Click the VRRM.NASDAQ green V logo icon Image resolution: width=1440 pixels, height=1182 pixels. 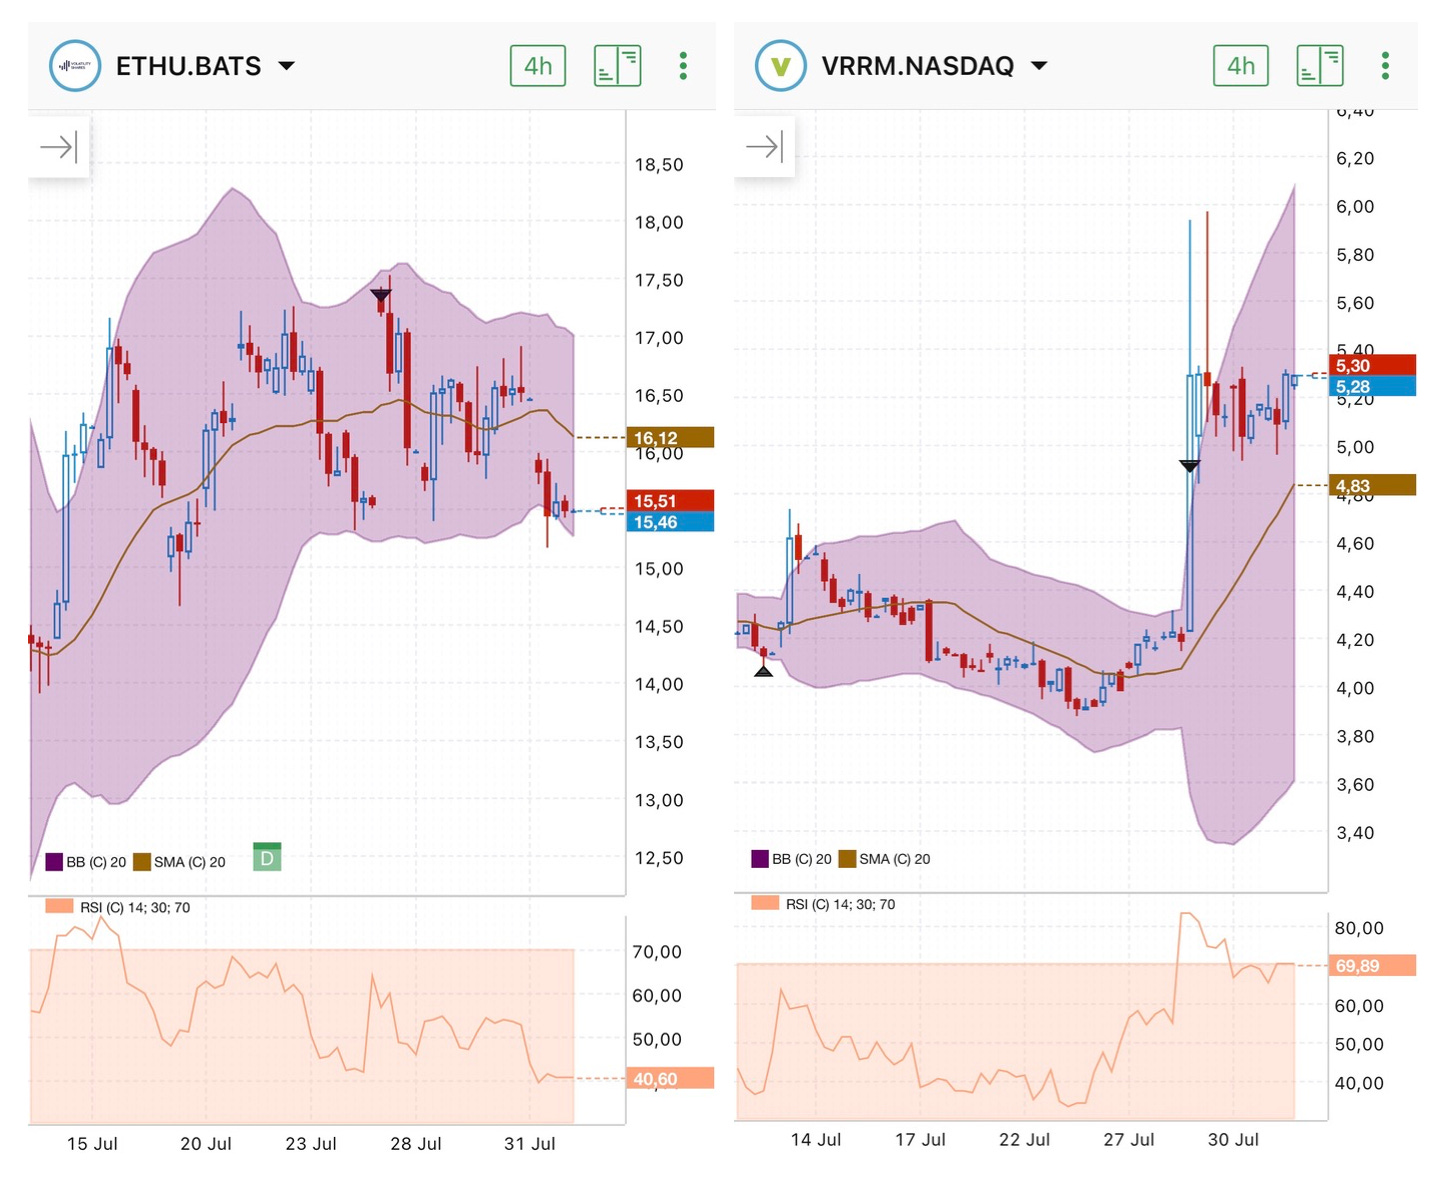(x=780, y=66)
